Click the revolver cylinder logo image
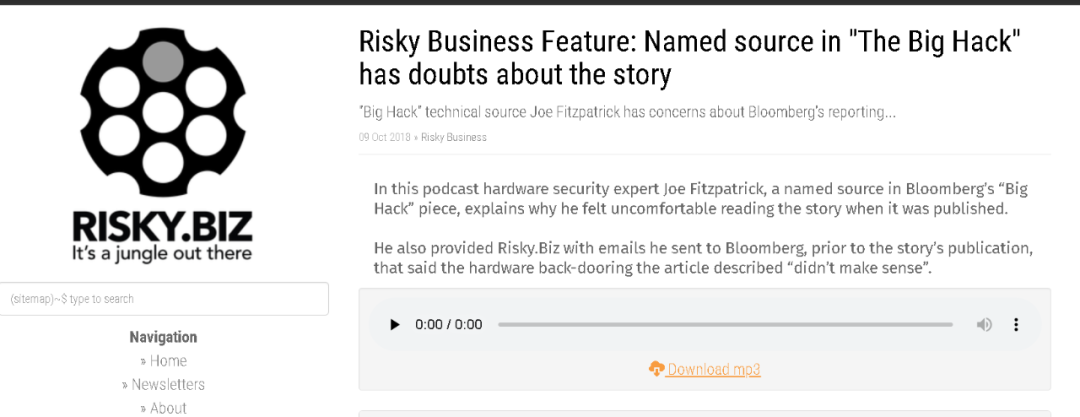Image resolution: width=1080 pixels, height=417 pixels. [x=163, y=112]
